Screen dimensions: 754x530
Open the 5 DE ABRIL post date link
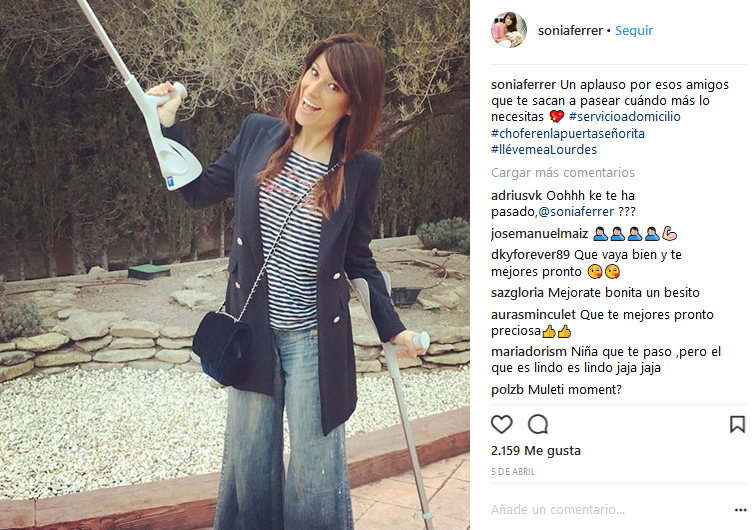click(x=513, y=472)
